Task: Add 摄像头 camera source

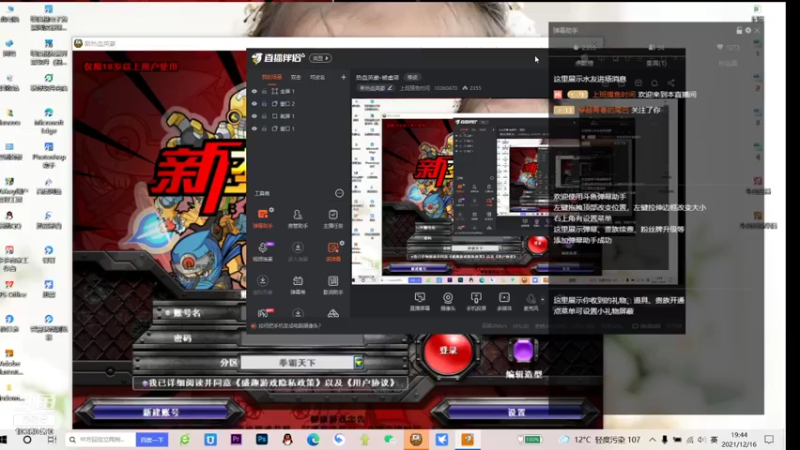Action: click(447, 302)
